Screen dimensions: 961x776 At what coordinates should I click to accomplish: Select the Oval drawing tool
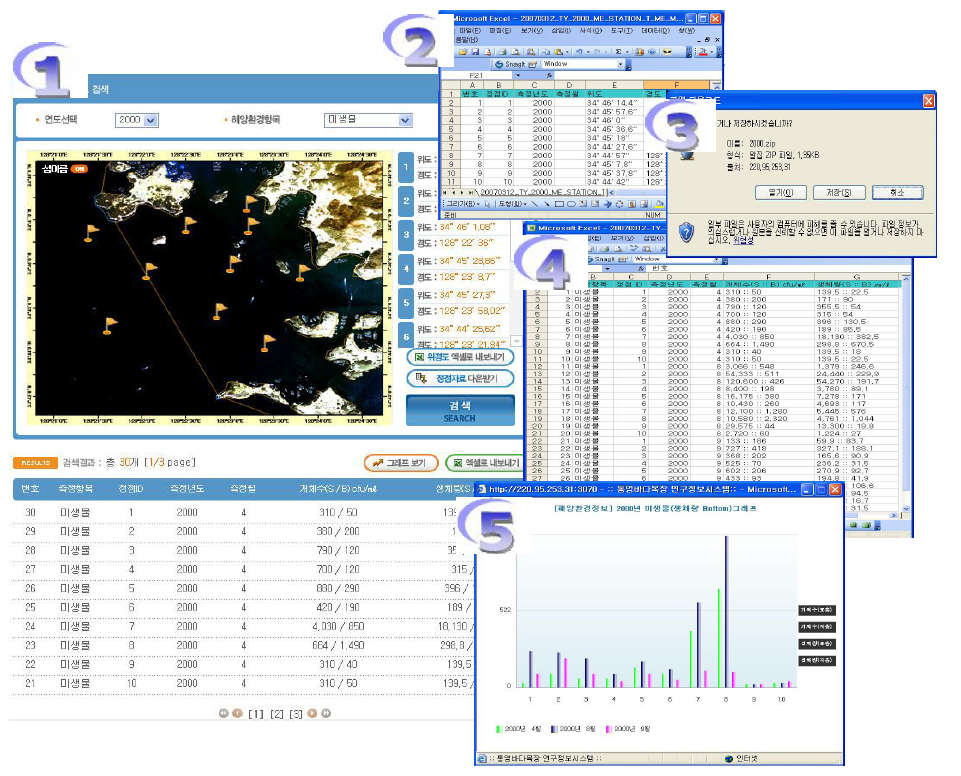point(571,204)
